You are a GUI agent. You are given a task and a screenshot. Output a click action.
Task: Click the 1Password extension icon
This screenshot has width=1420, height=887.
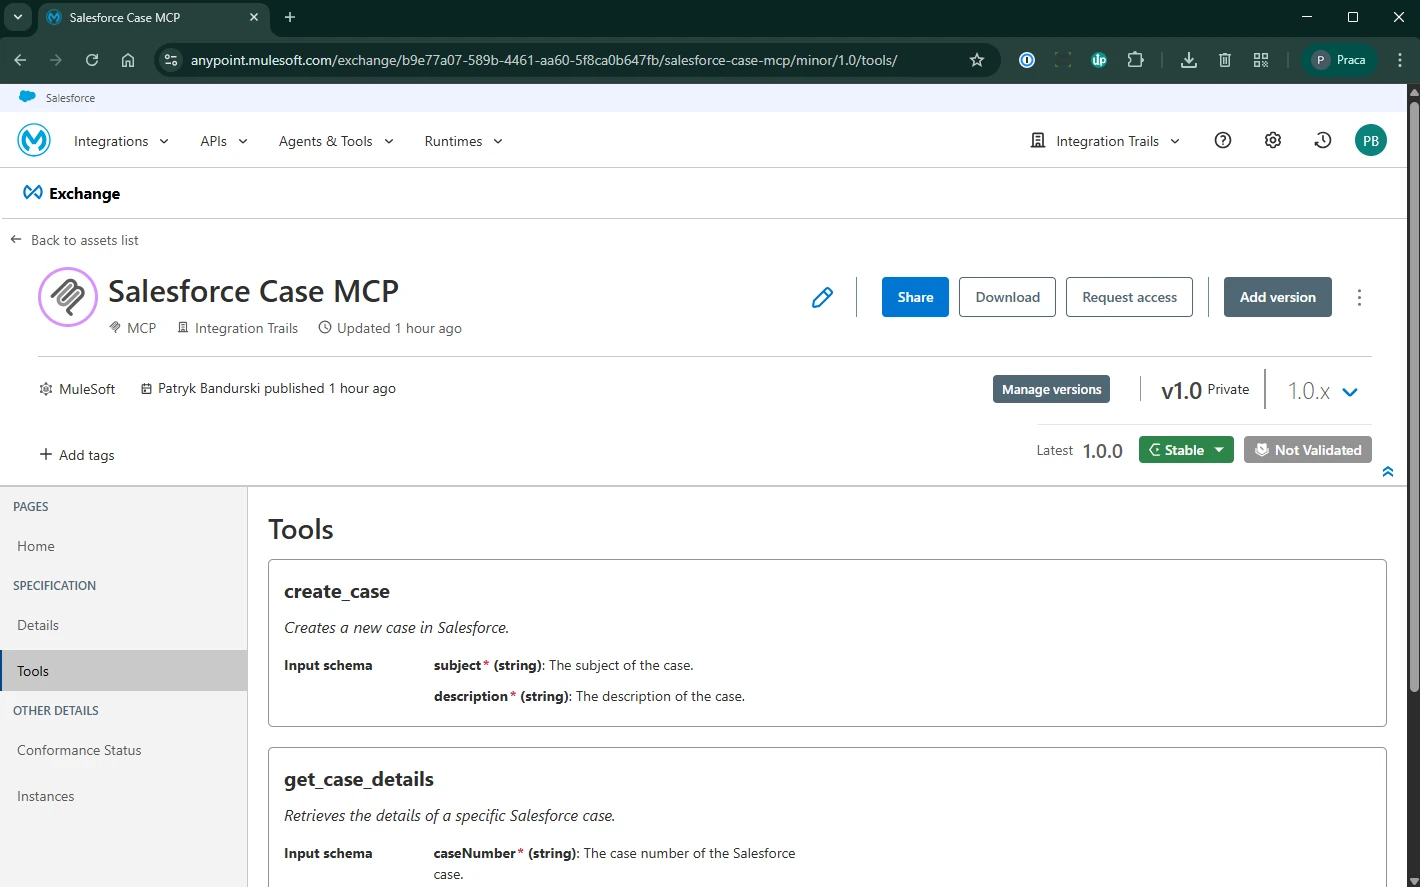(x=1026, y=60)
